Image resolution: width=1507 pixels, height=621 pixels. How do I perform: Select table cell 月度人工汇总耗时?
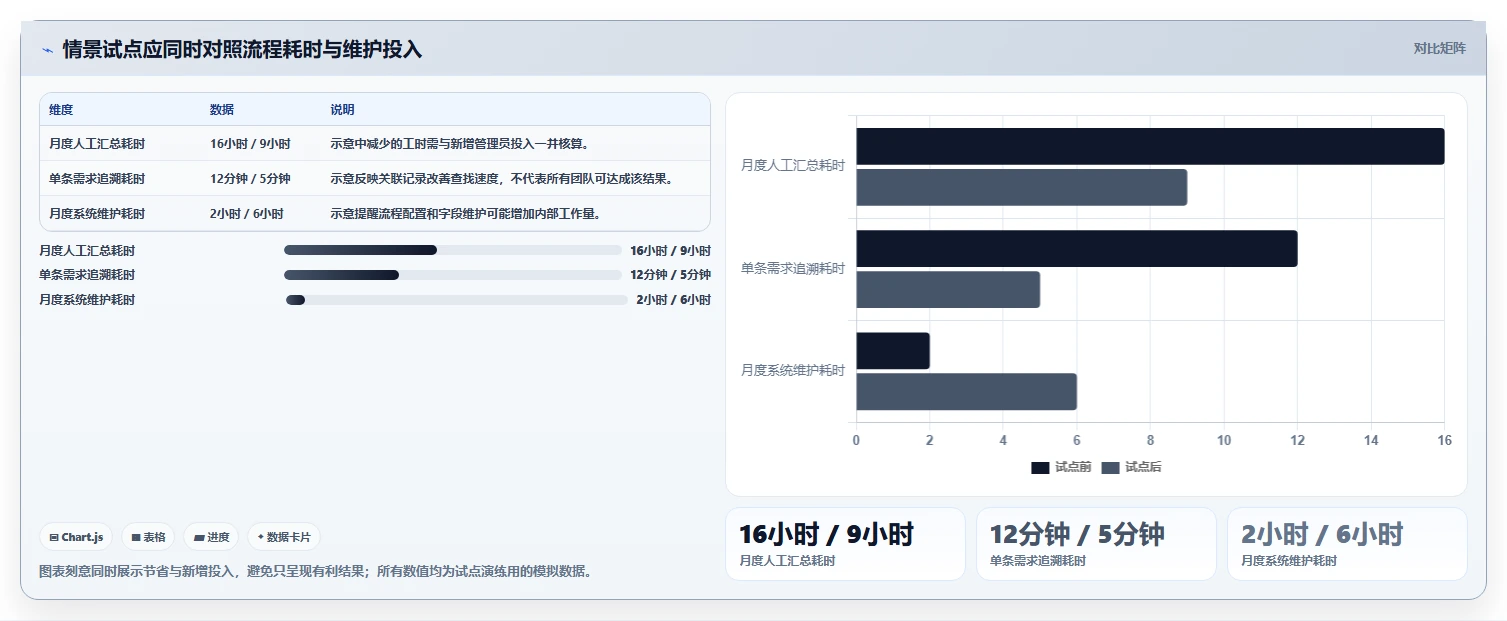coord(97,144)
